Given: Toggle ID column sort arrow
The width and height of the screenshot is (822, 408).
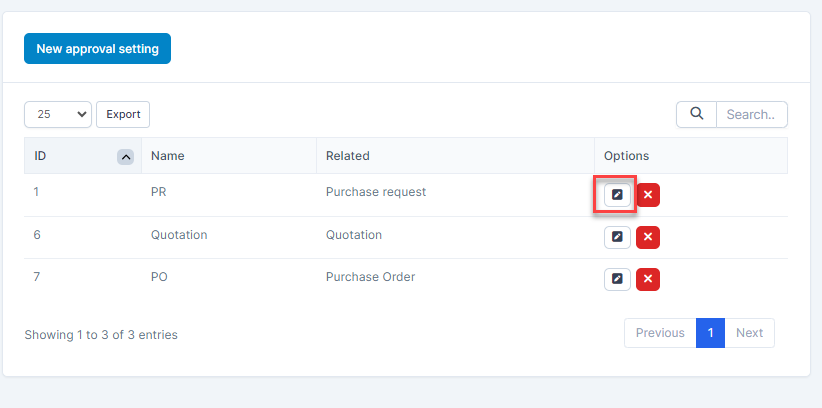Looking at the screenshot, I should (126, 156).
